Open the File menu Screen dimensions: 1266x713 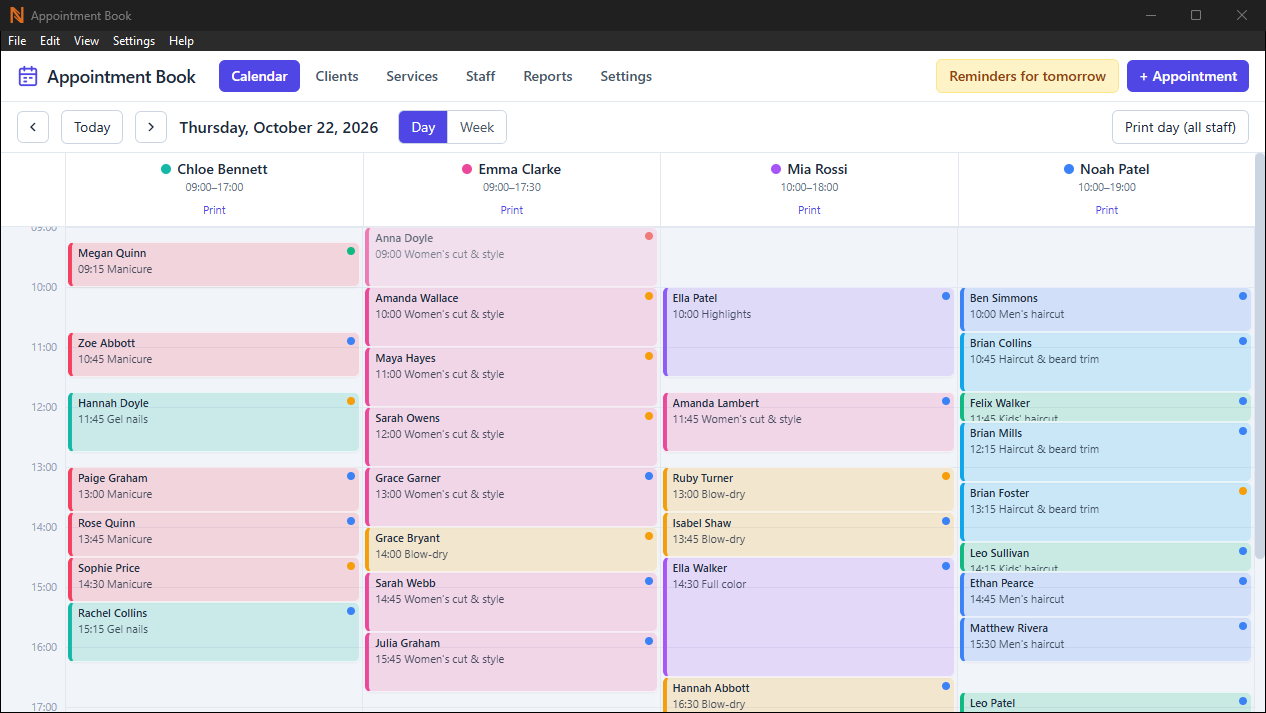17,41
